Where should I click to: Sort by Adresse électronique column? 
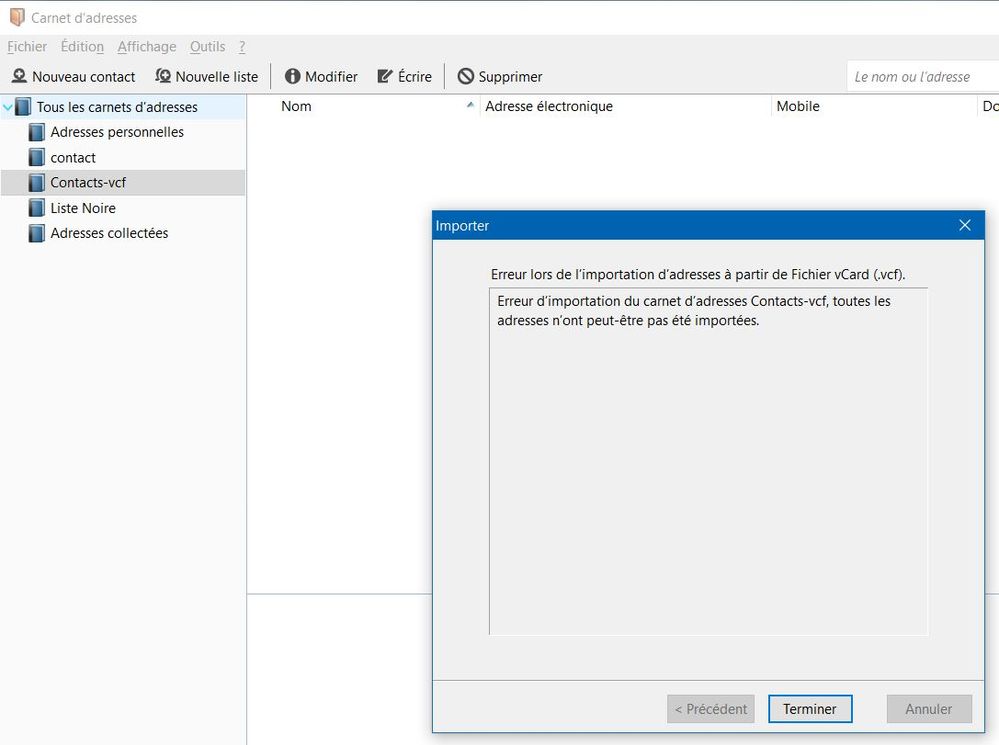pyautogui.click(x=549, y=106)
